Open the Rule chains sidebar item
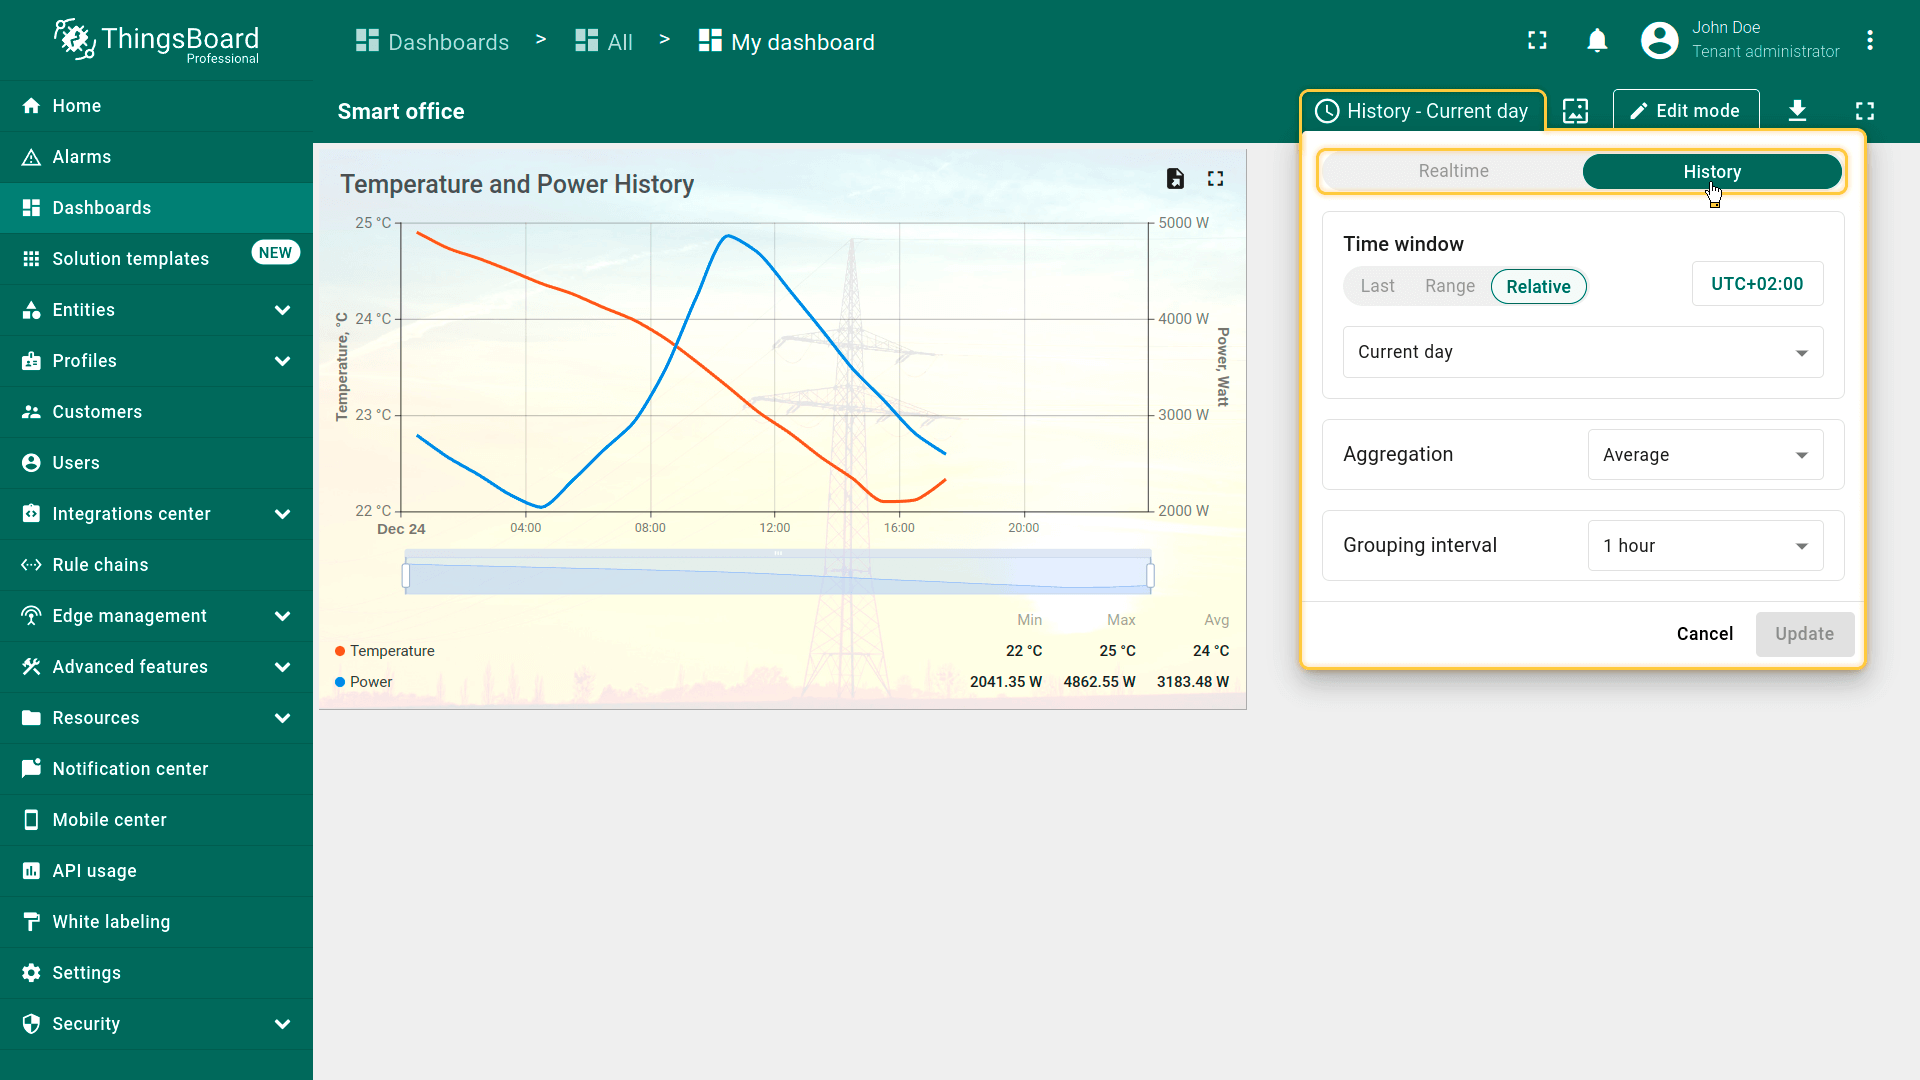 100,565
